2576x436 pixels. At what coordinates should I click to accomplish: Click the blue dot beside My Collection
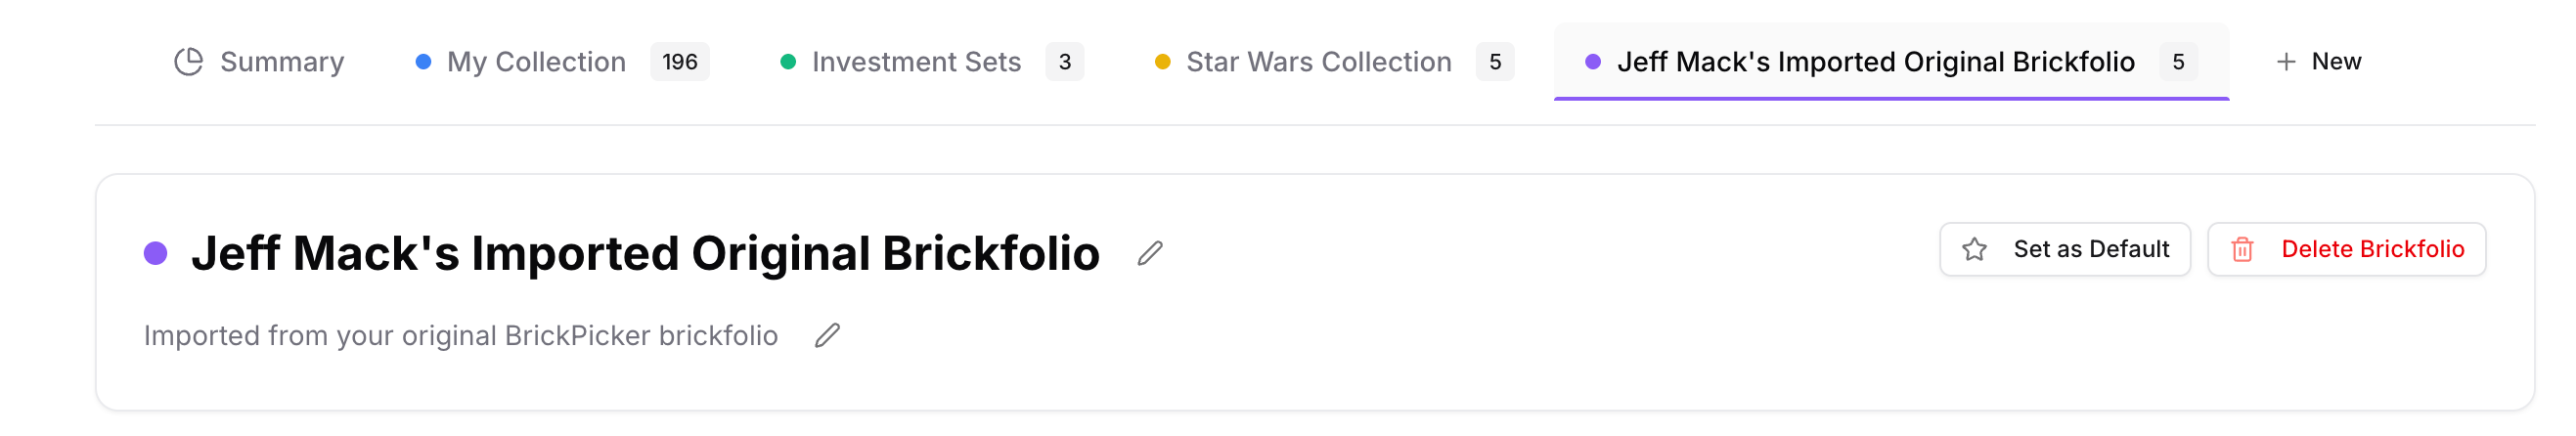(423, 62)
